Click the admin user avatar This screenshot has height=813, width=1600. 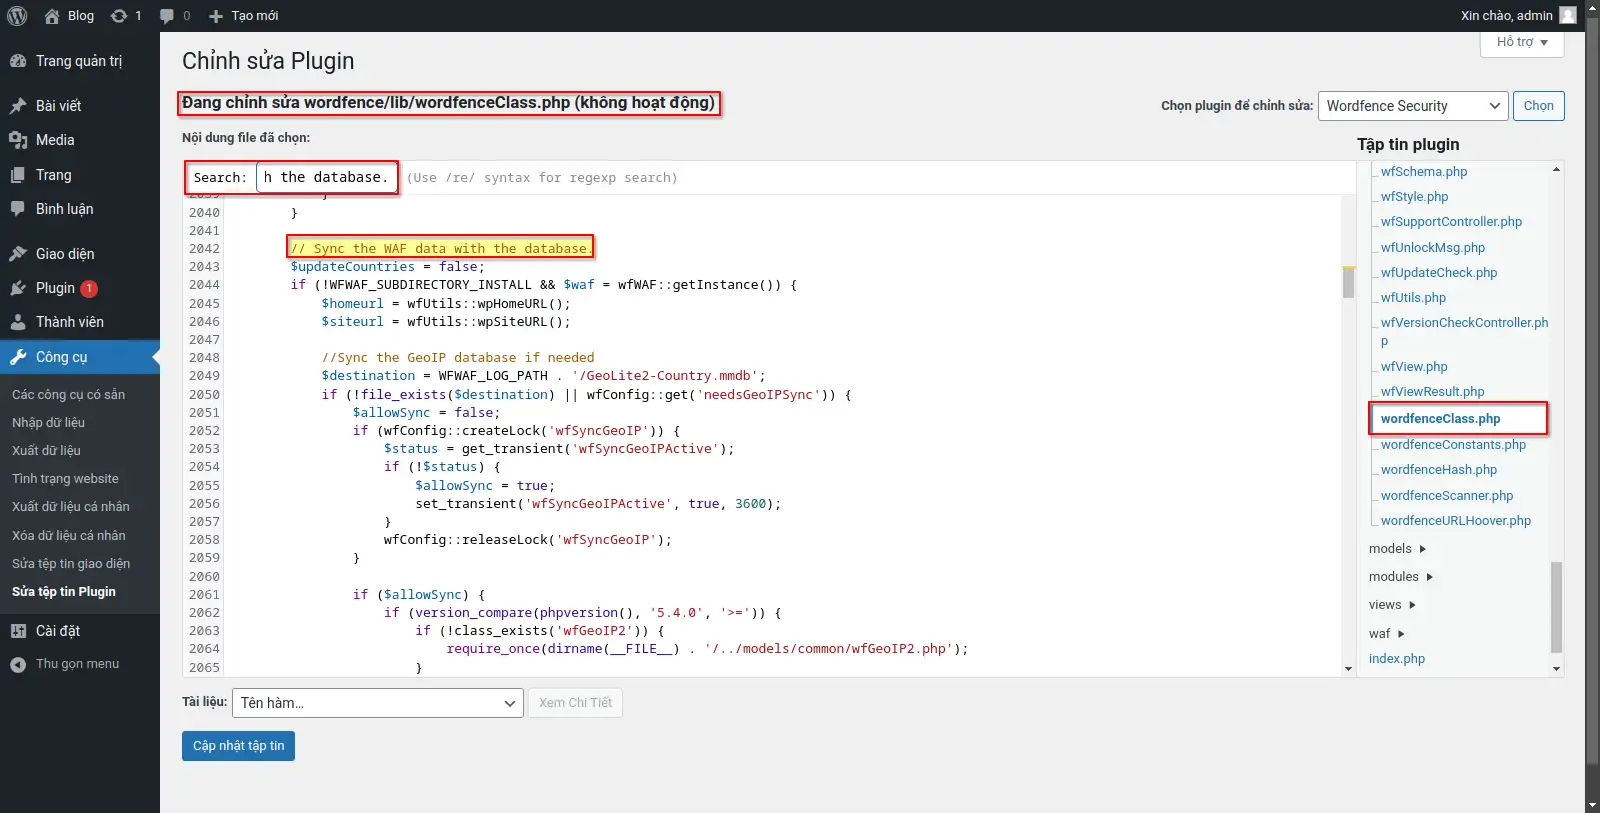point(1567,15)
